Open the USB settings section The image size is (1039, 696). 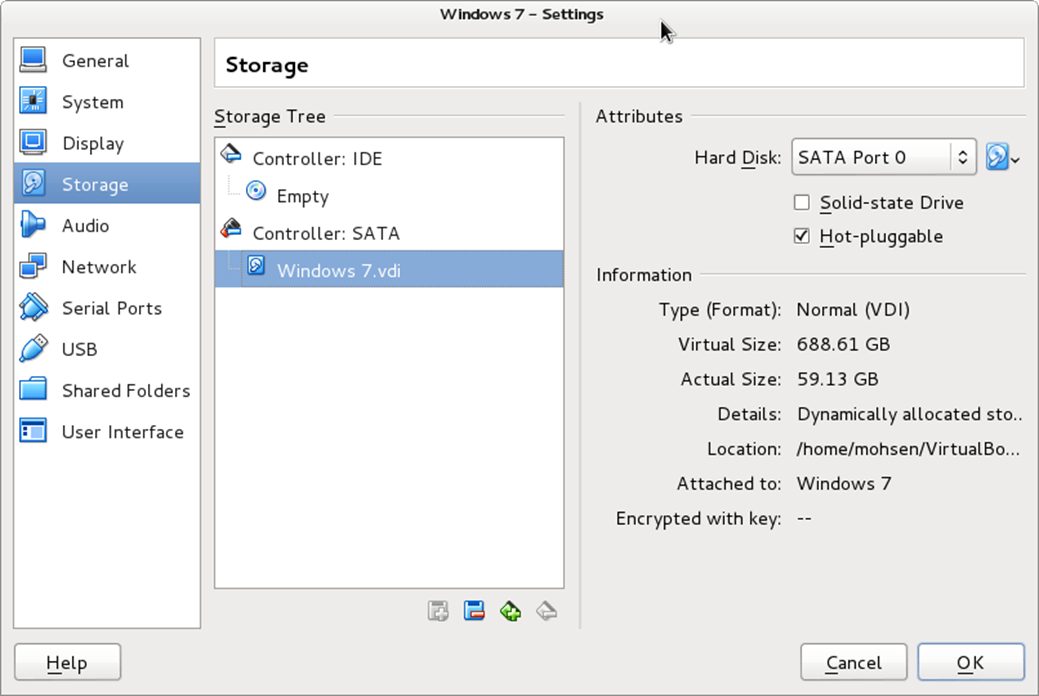[x=79, y=350]
